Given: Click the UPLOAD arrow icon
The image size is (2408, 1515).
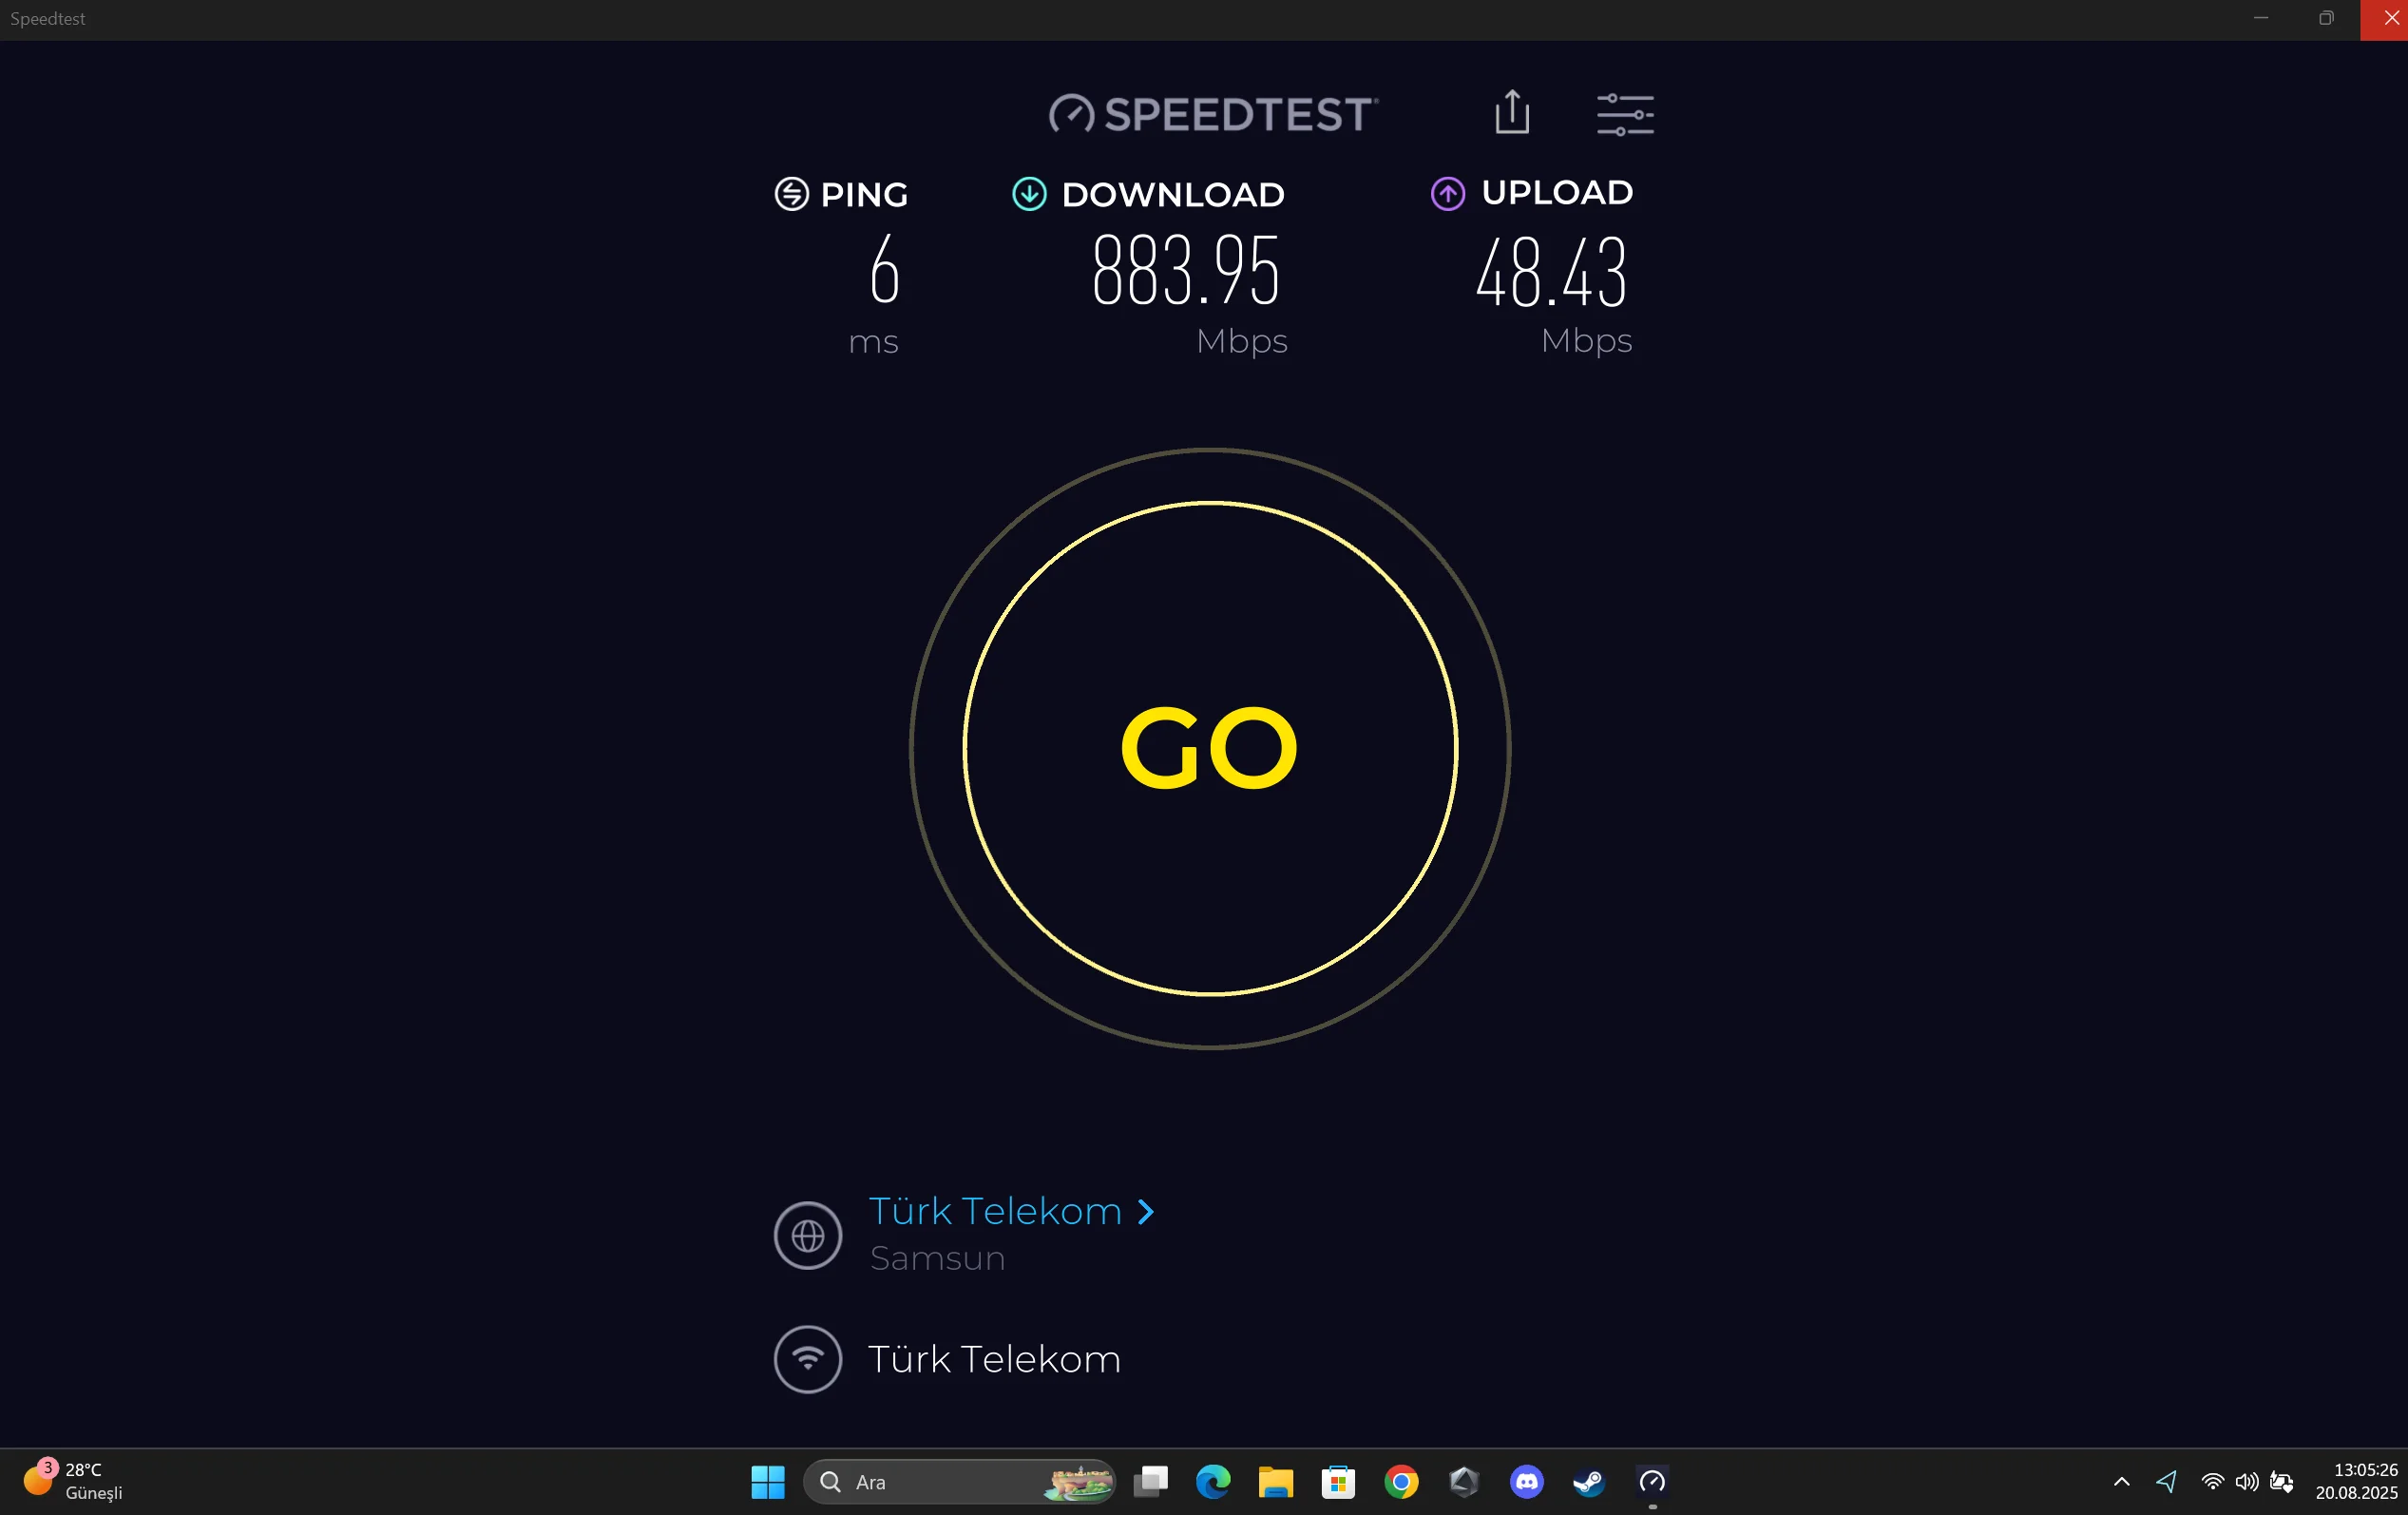Looking at the screenshot, I should (x=1448, y=193).
